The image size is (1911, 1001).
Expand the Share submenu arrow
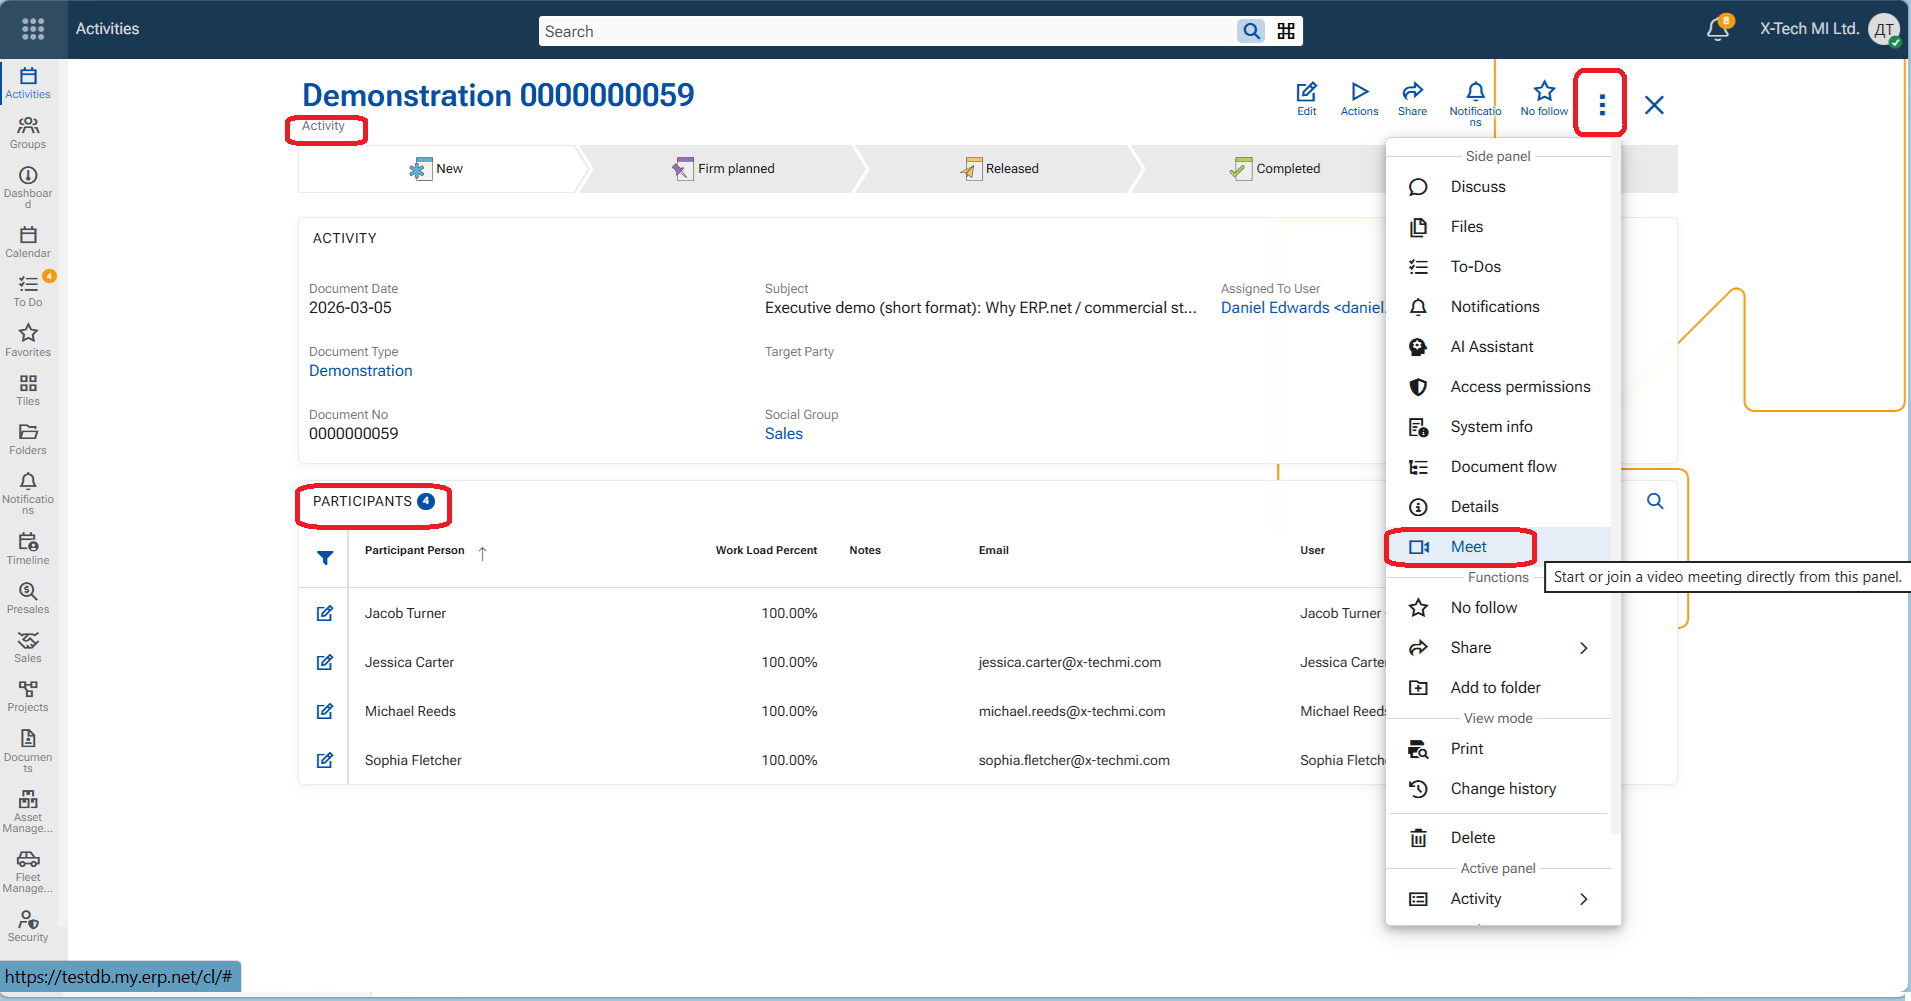pyautogui.click(x=1583, y=648)
